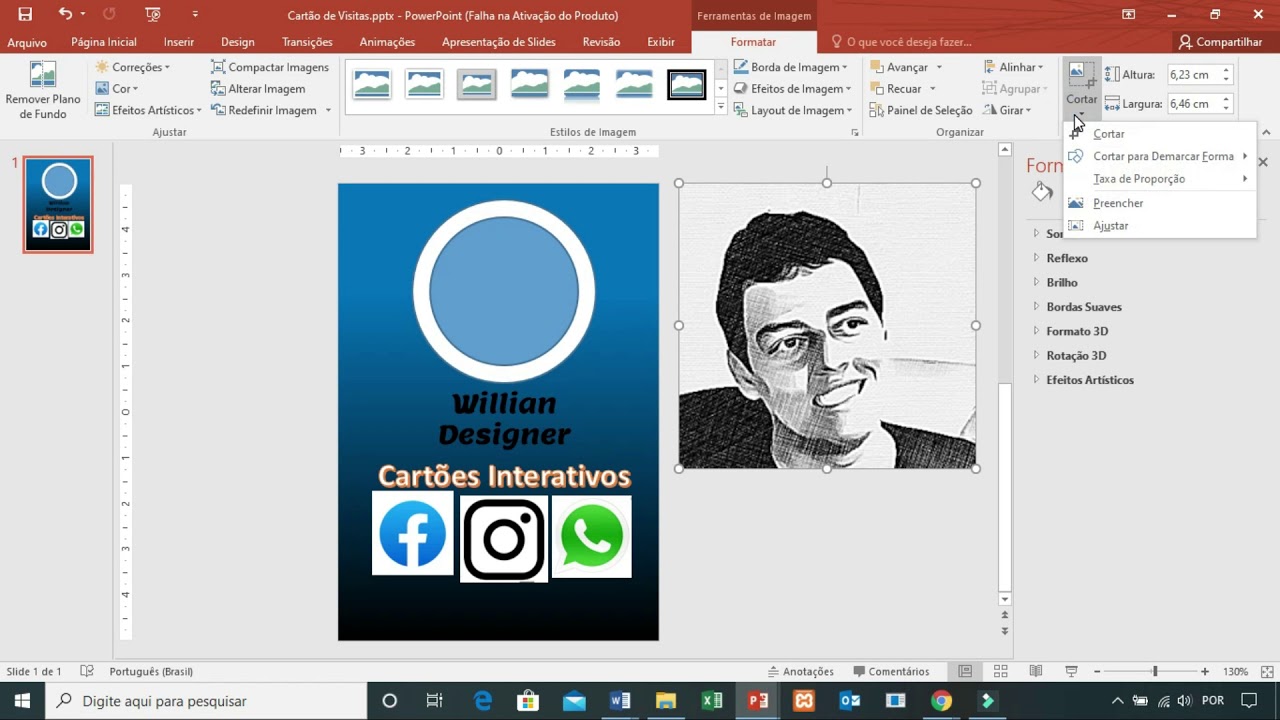Click the Avançar button
This screenshot has height=720, width=1280.
(x=898, y=67)
